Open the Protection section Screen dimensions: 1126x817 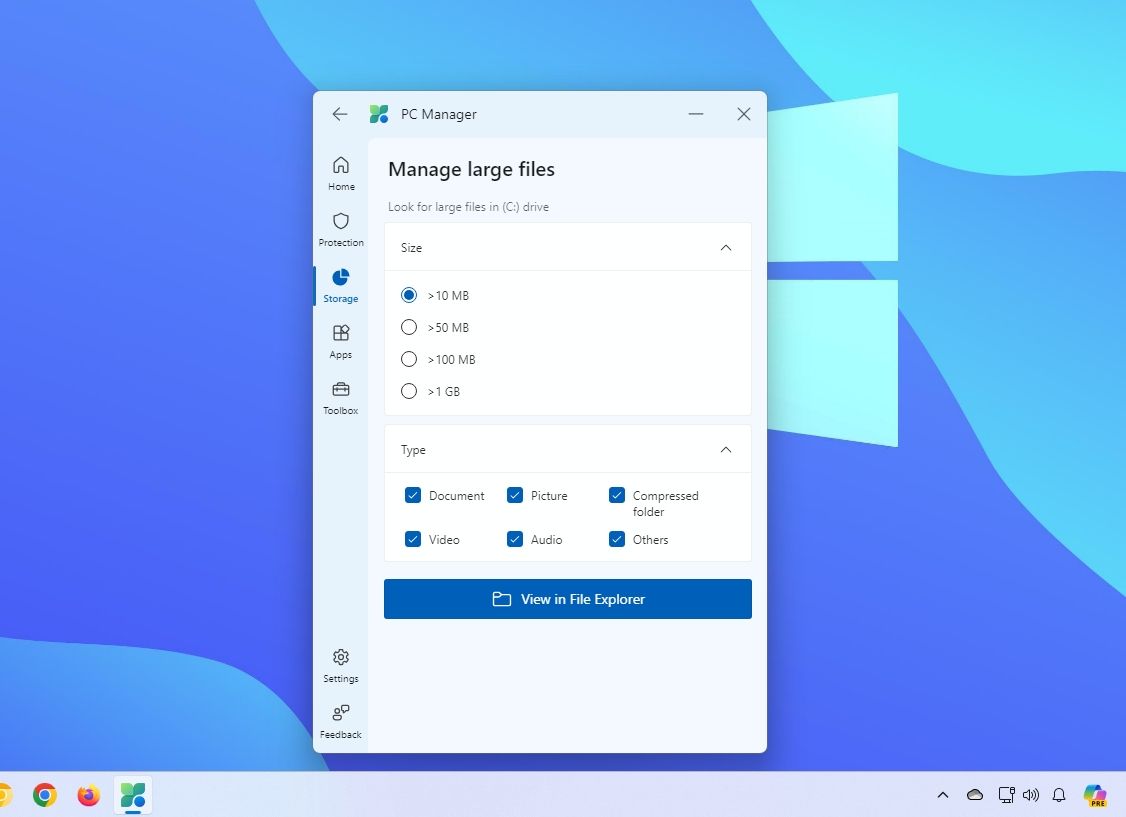click(x=341, y=226)
